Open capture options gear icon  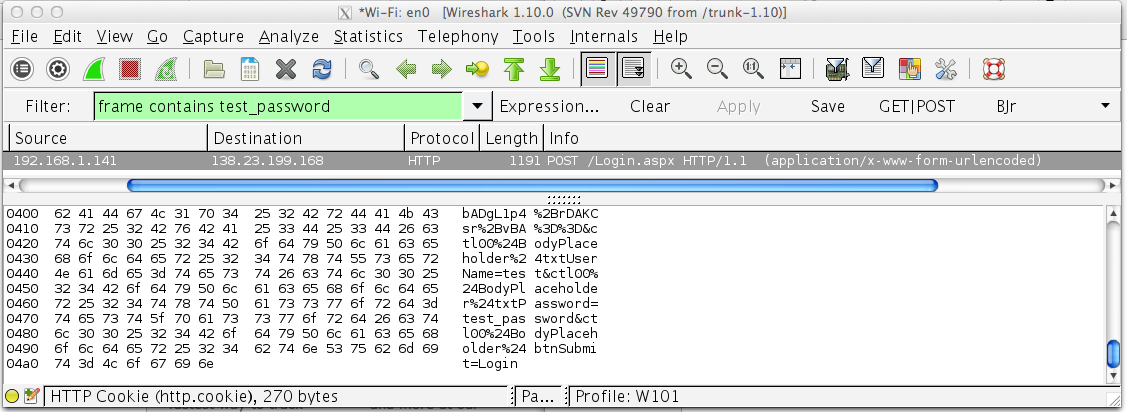[58, 69]
